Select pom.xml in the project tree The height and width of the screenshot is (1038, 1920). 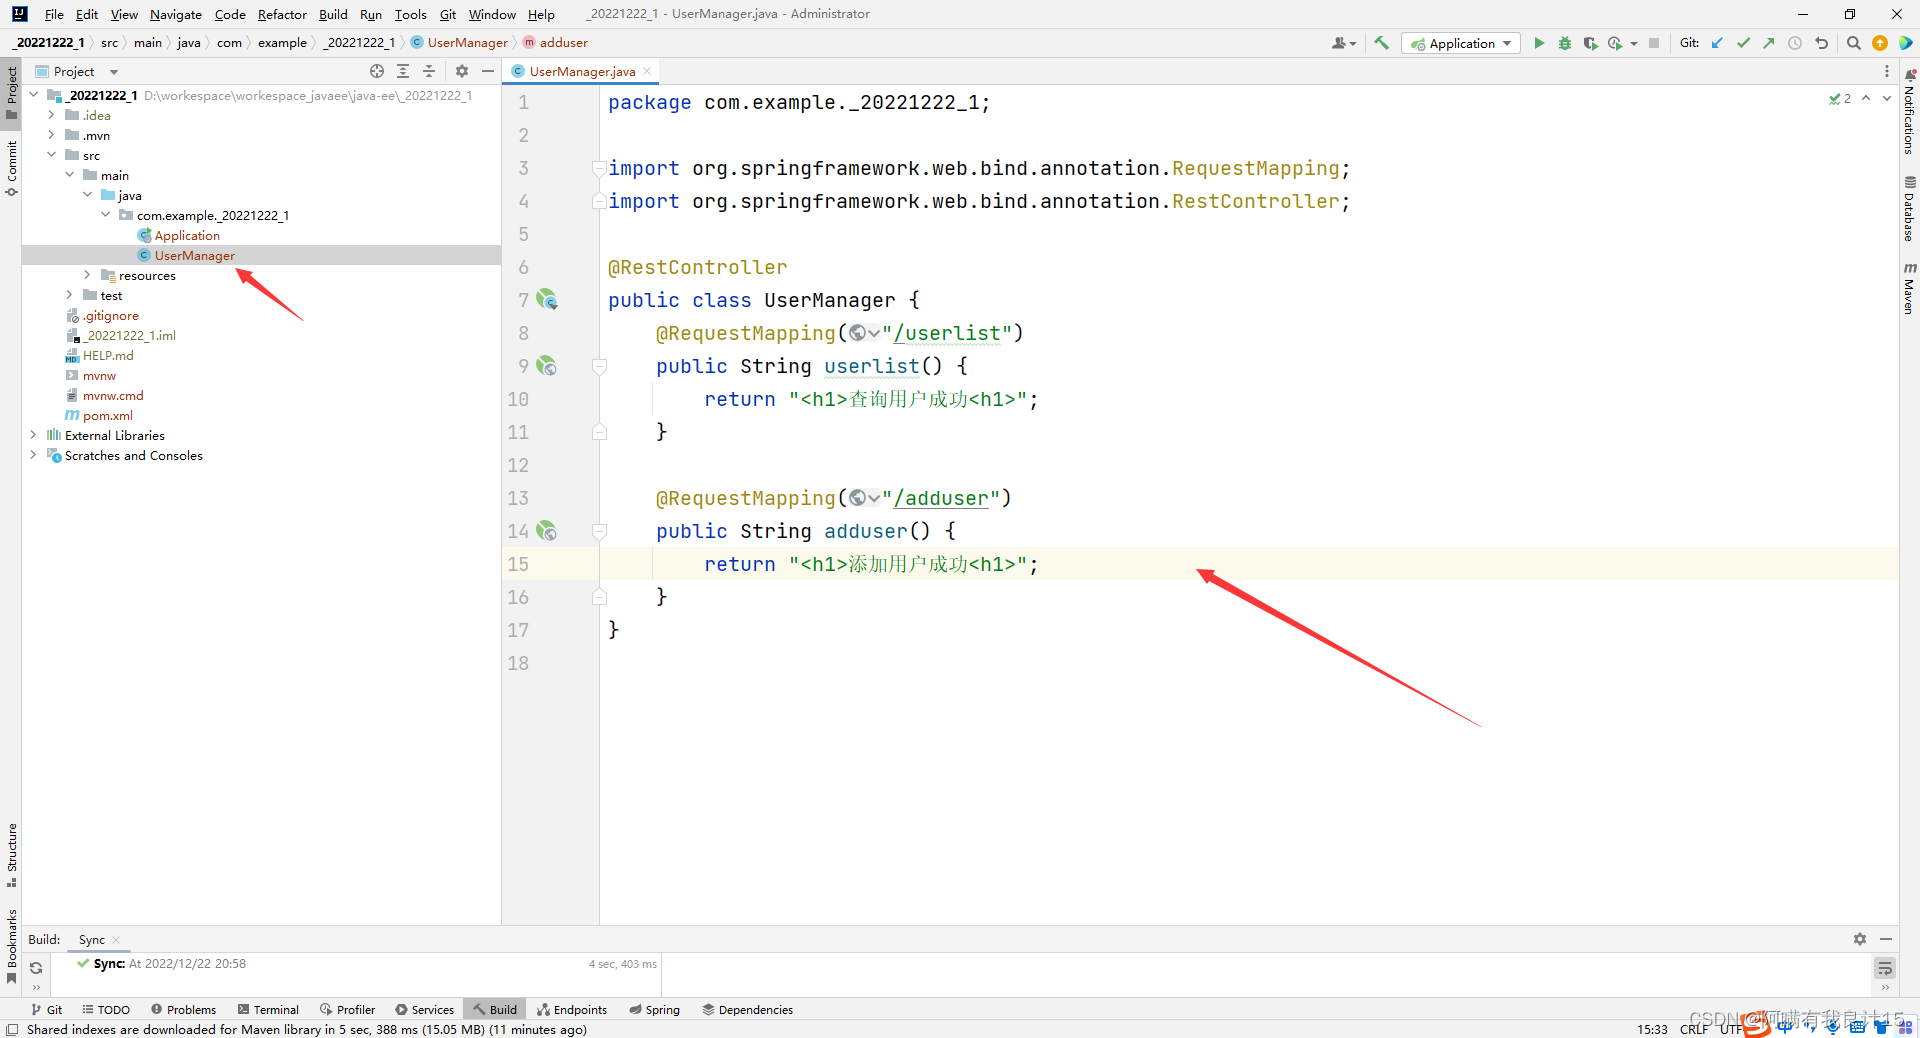[x=107, y=415]
